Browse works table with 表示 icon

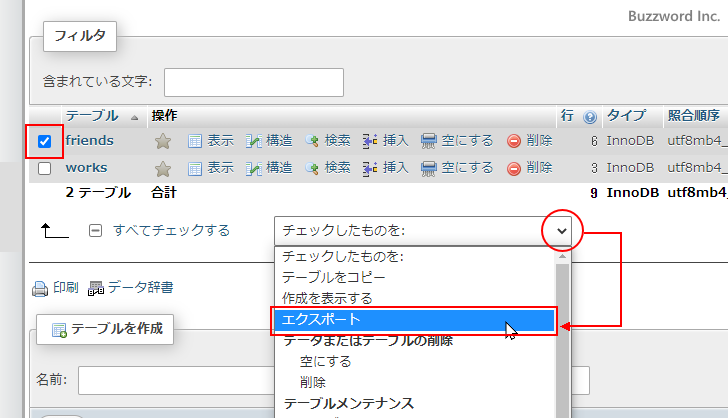195,169
